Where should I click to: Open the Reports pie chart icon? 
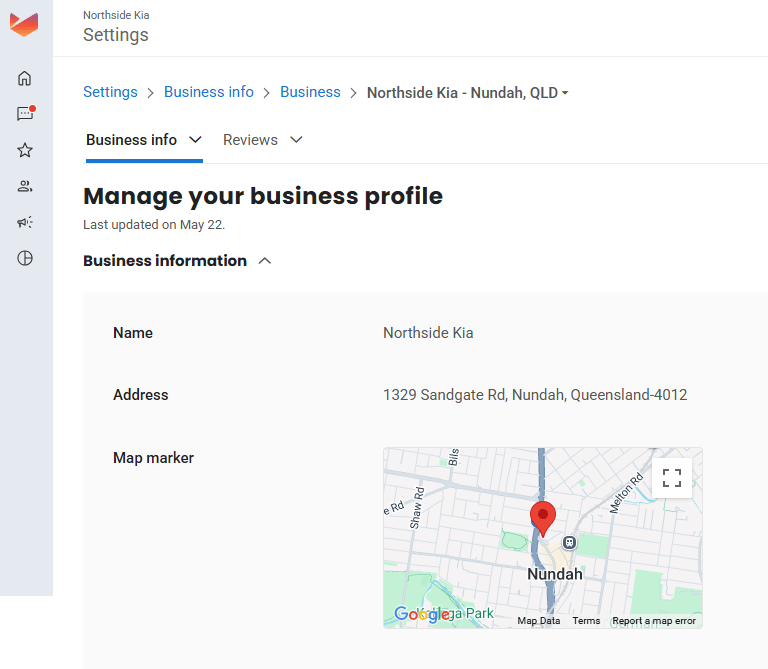[x=24, y=258]
